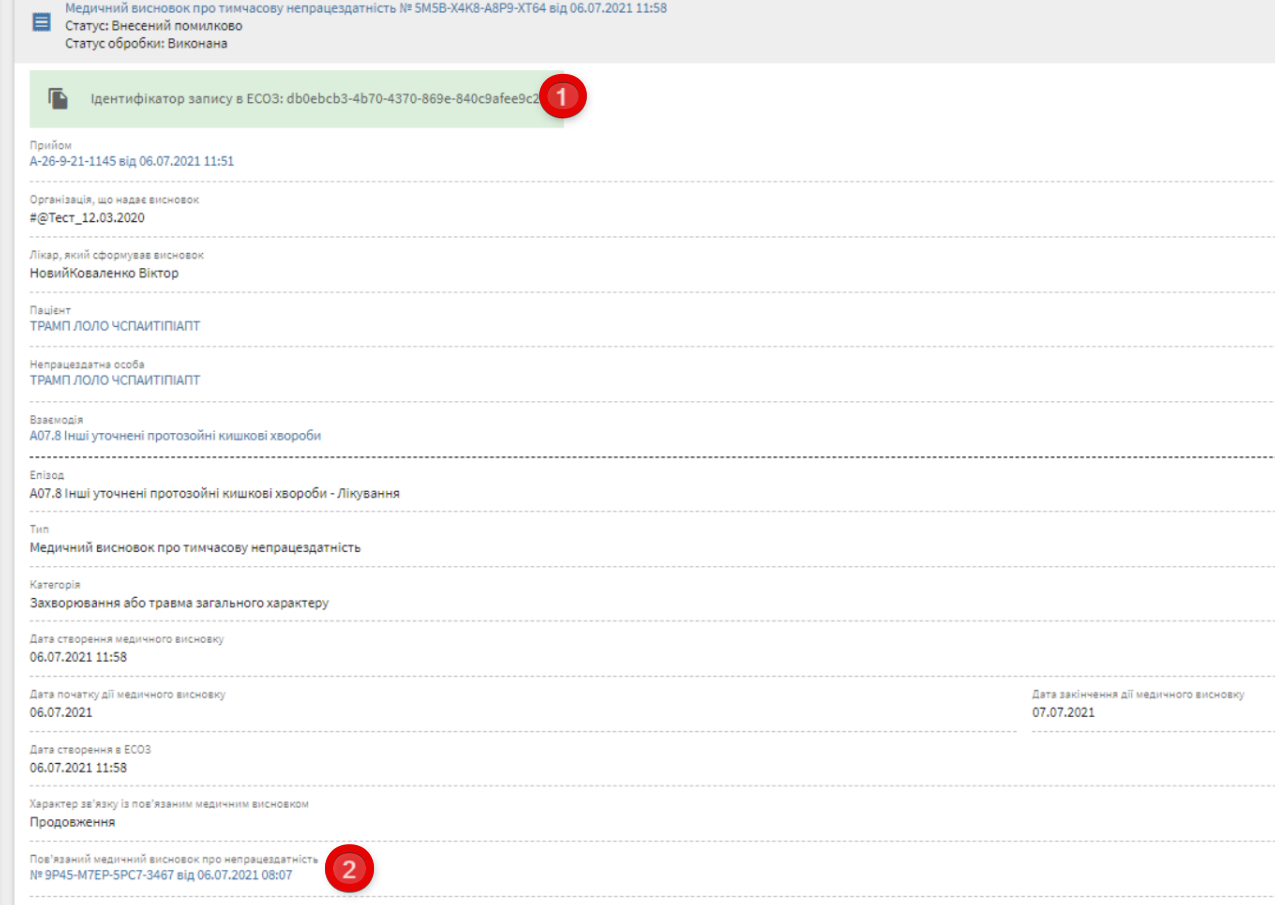Image resolution: width=1275 pixels, height=905 pixels.
Task: Click the red marker number 2
Action: [x=348, y=870]
